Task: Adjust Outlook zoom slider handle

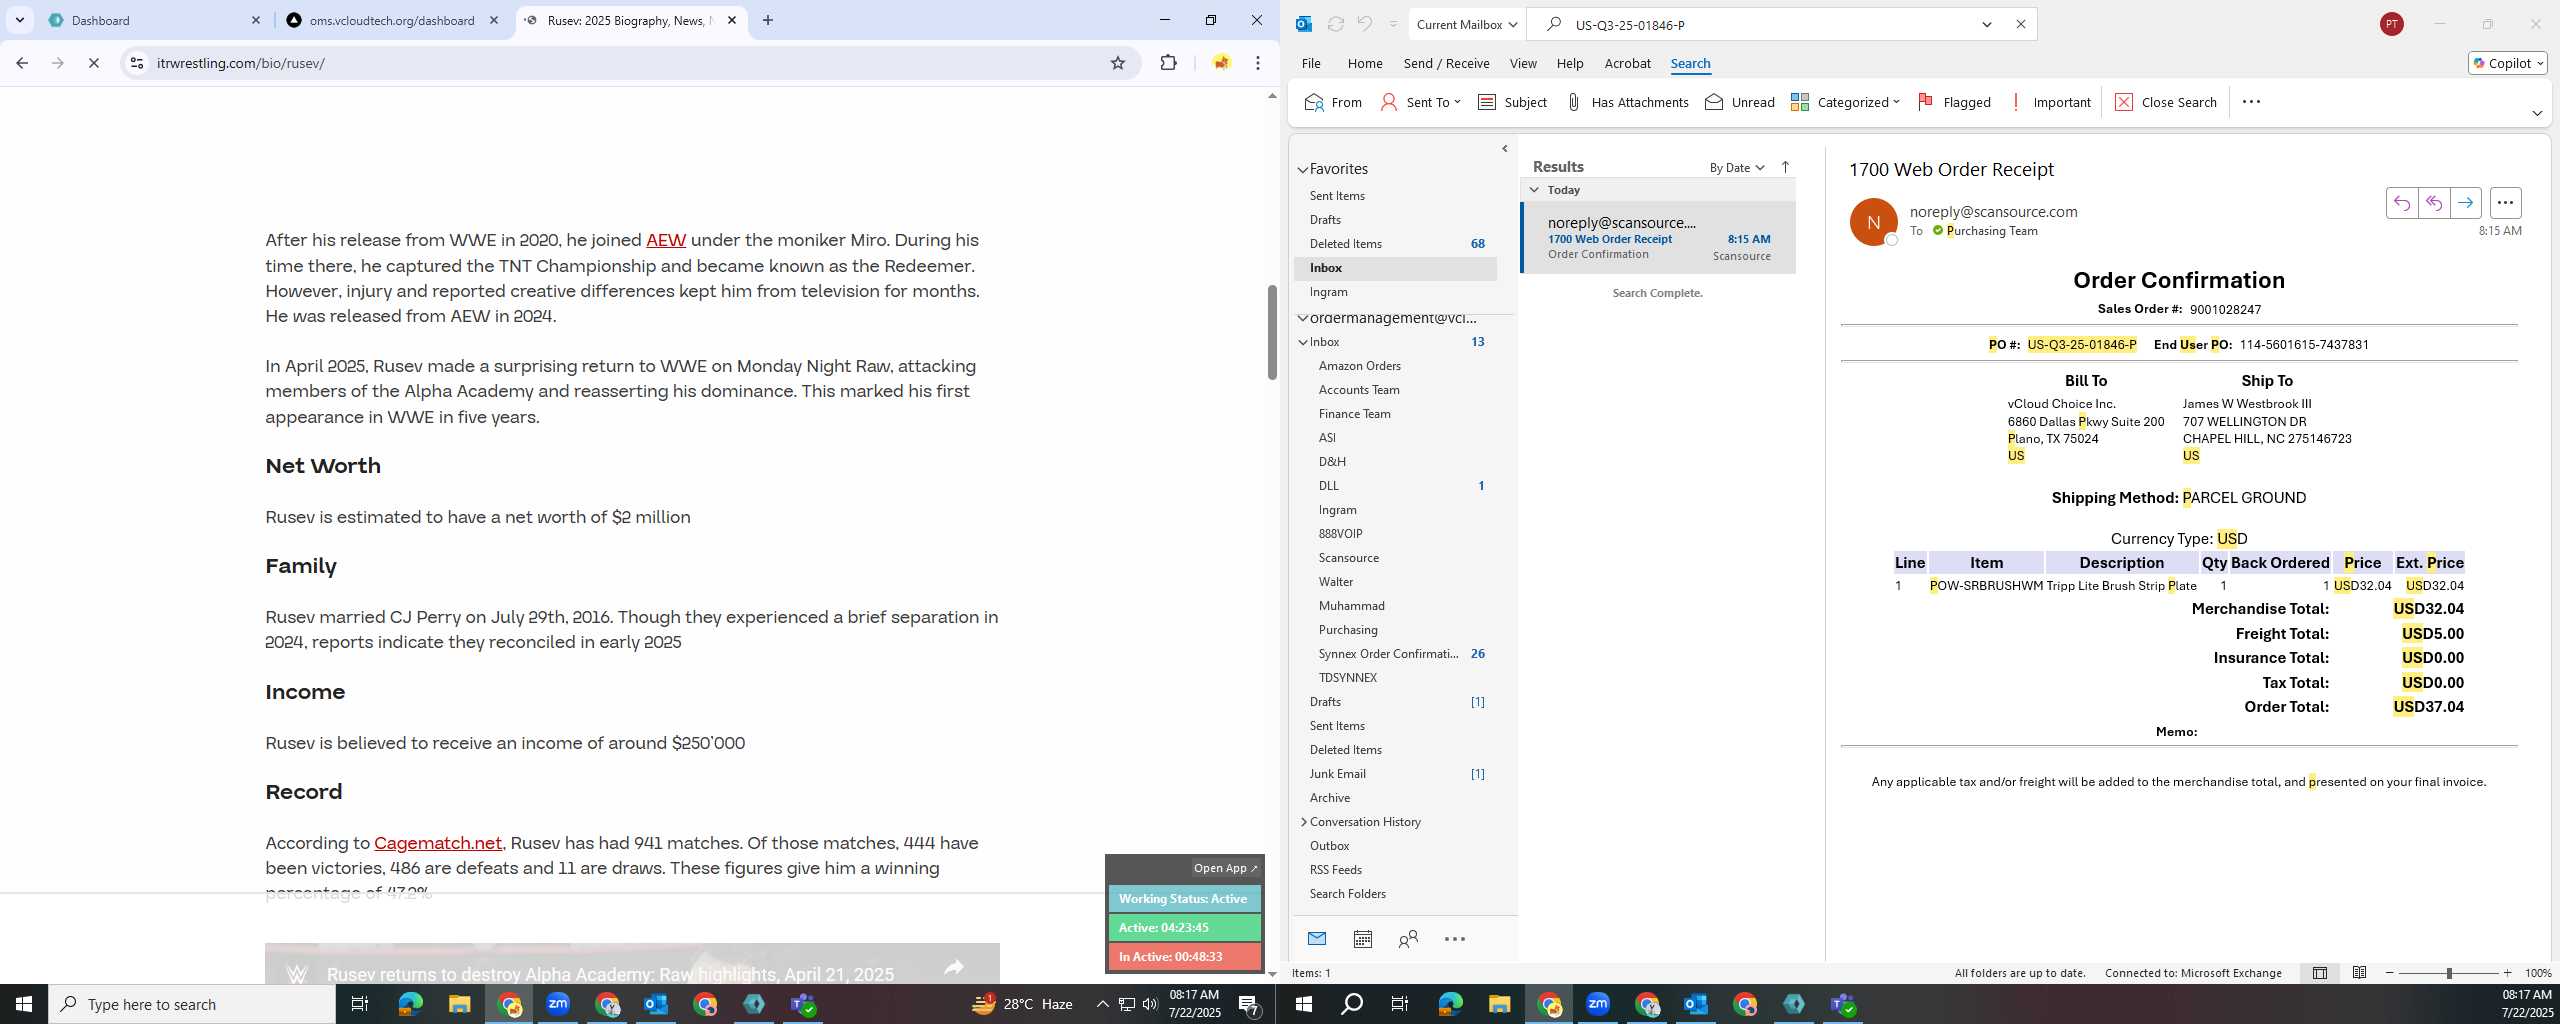Action: pos(2449,973)
